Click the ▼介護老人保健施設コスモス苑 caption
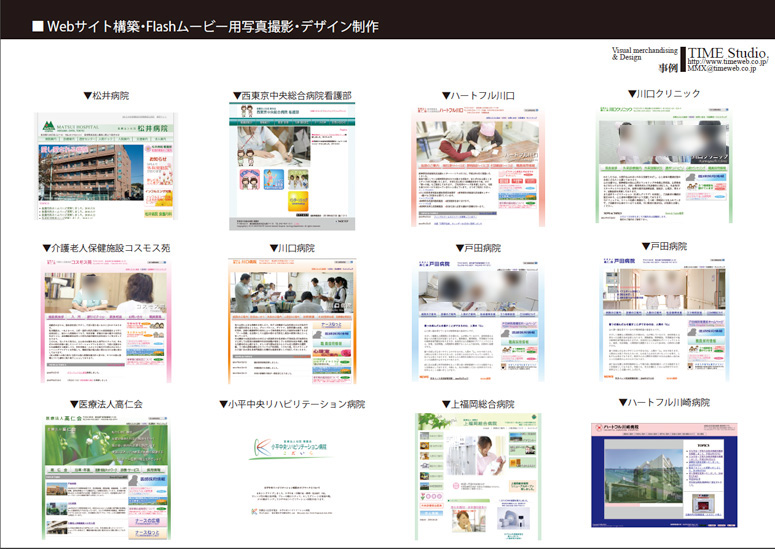The width and height of the screenshot is (775, 549). click(x=106, y=248)
